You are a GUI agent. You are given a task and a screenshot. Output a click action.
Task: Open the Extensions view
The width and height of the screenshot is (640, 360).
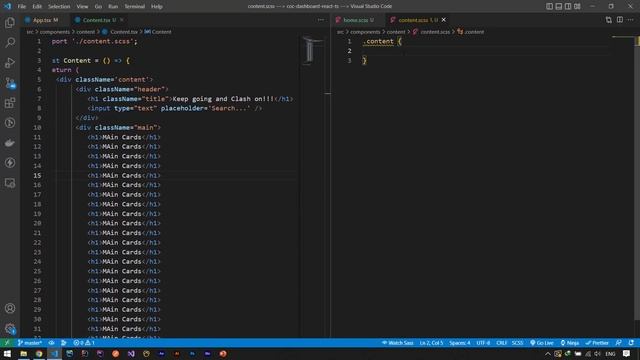[x=10, y=103]
